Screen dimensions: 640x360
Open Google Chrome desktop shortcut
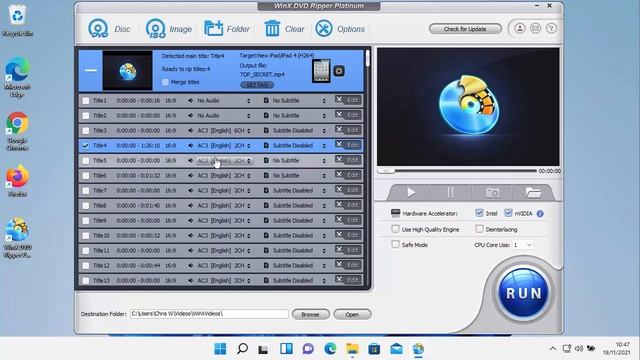tap(17, 131)
